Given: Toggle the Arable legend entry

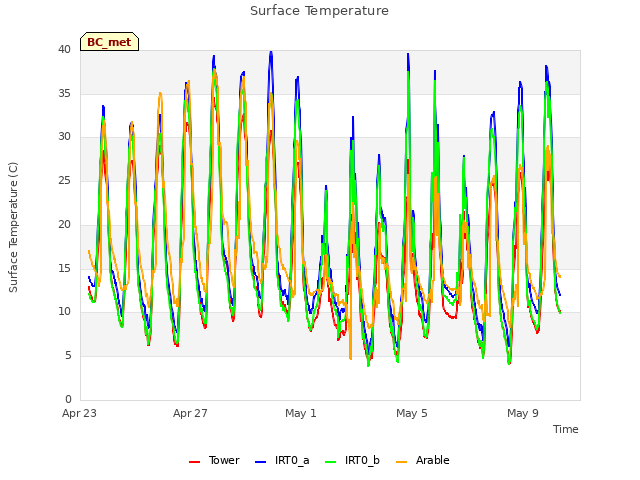Looking at the screenshot, I should 423,460.
